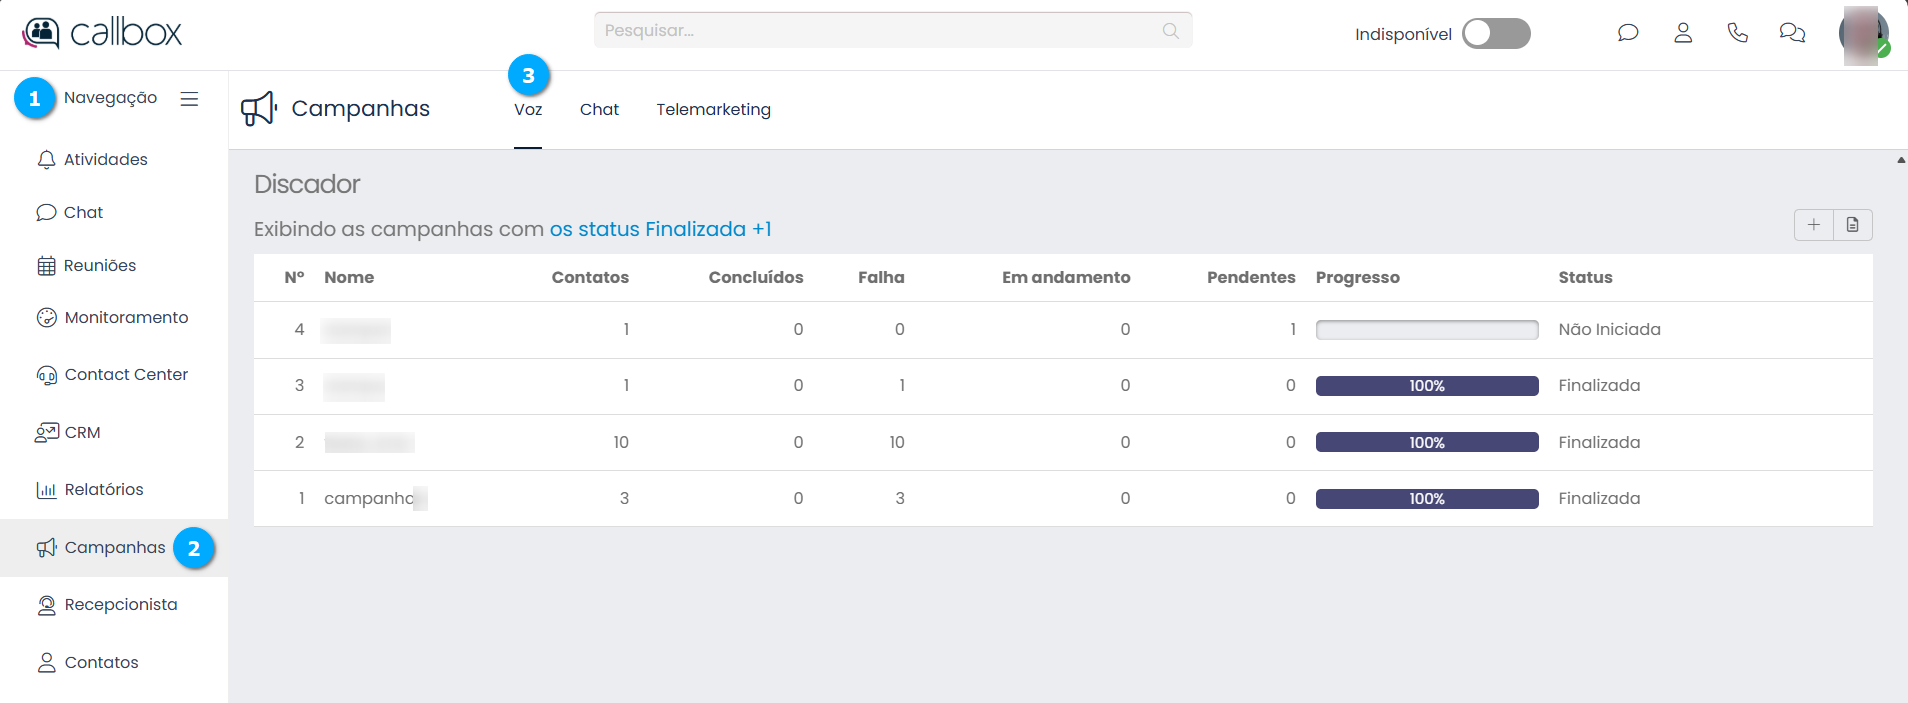Open the single speech bubble icon
1908x703 pixels.
point(1628,33)
